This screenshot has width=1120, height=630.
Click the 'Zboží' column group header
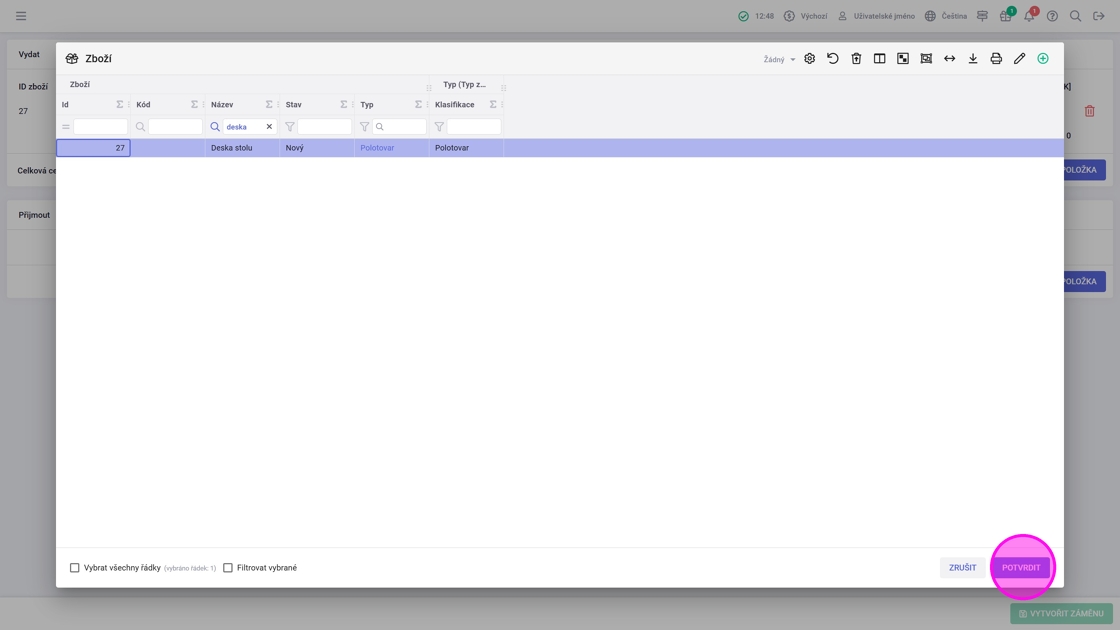click(80, 84)
